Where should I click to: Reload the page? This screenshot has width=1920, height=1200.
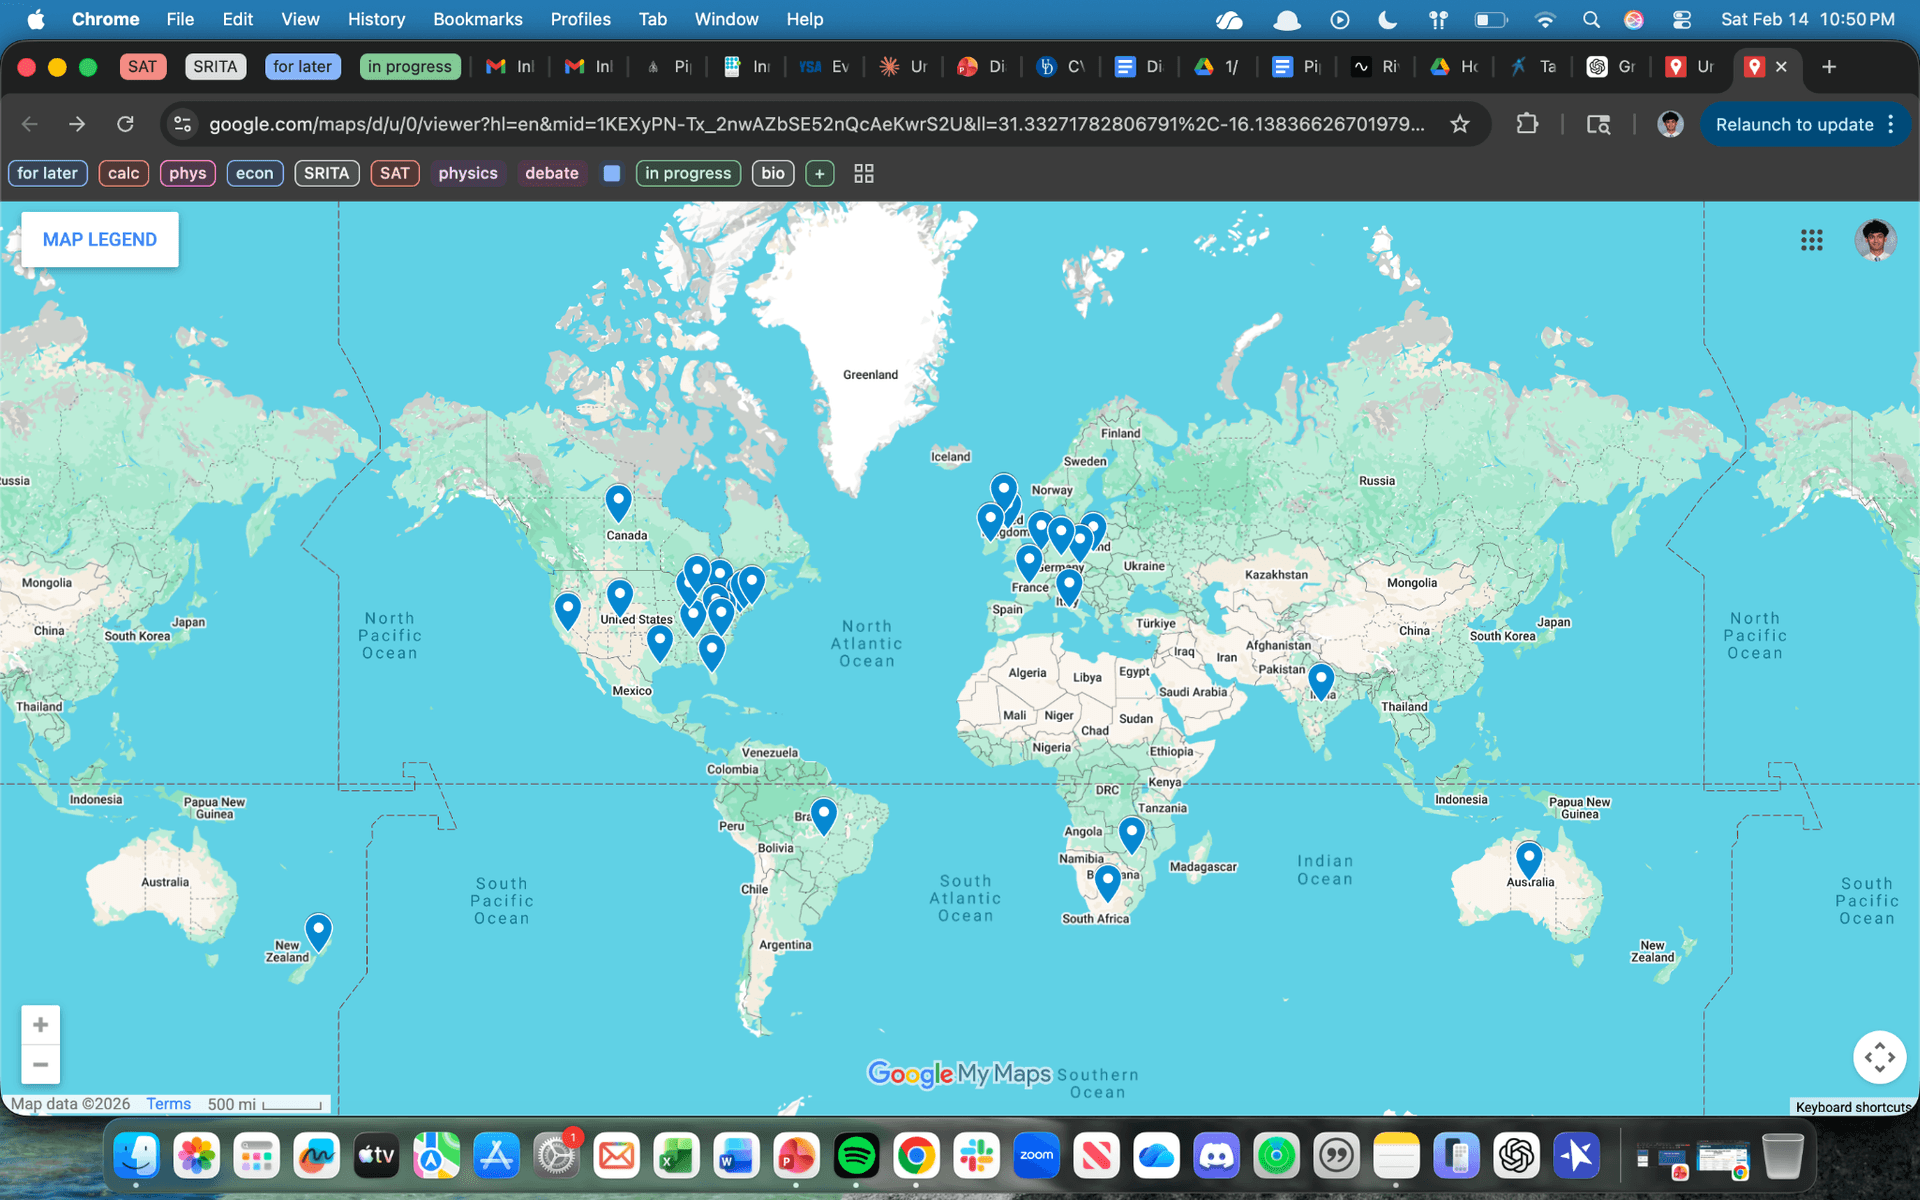point(125,124)
